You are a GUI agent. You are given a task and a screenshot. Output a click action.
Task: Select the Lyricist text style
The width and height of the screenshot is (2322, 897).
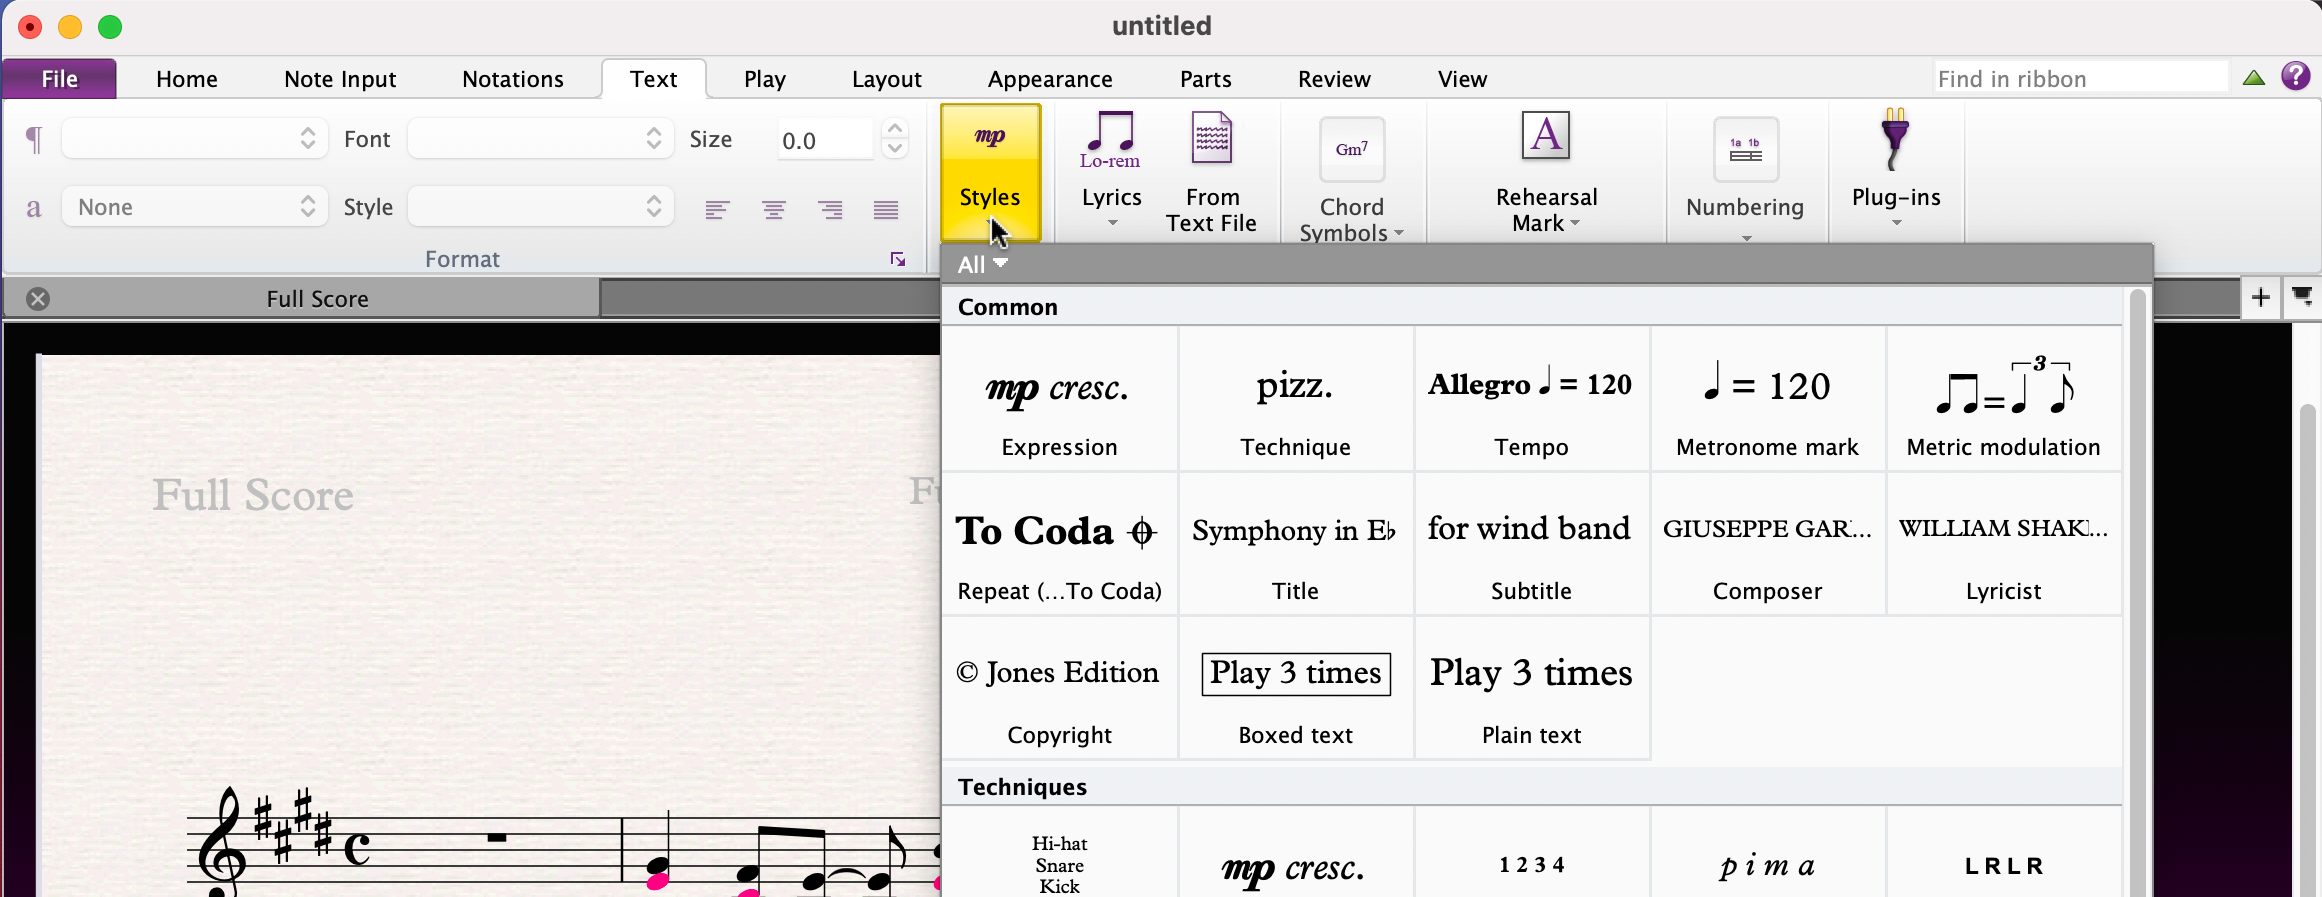(2003, 543)
